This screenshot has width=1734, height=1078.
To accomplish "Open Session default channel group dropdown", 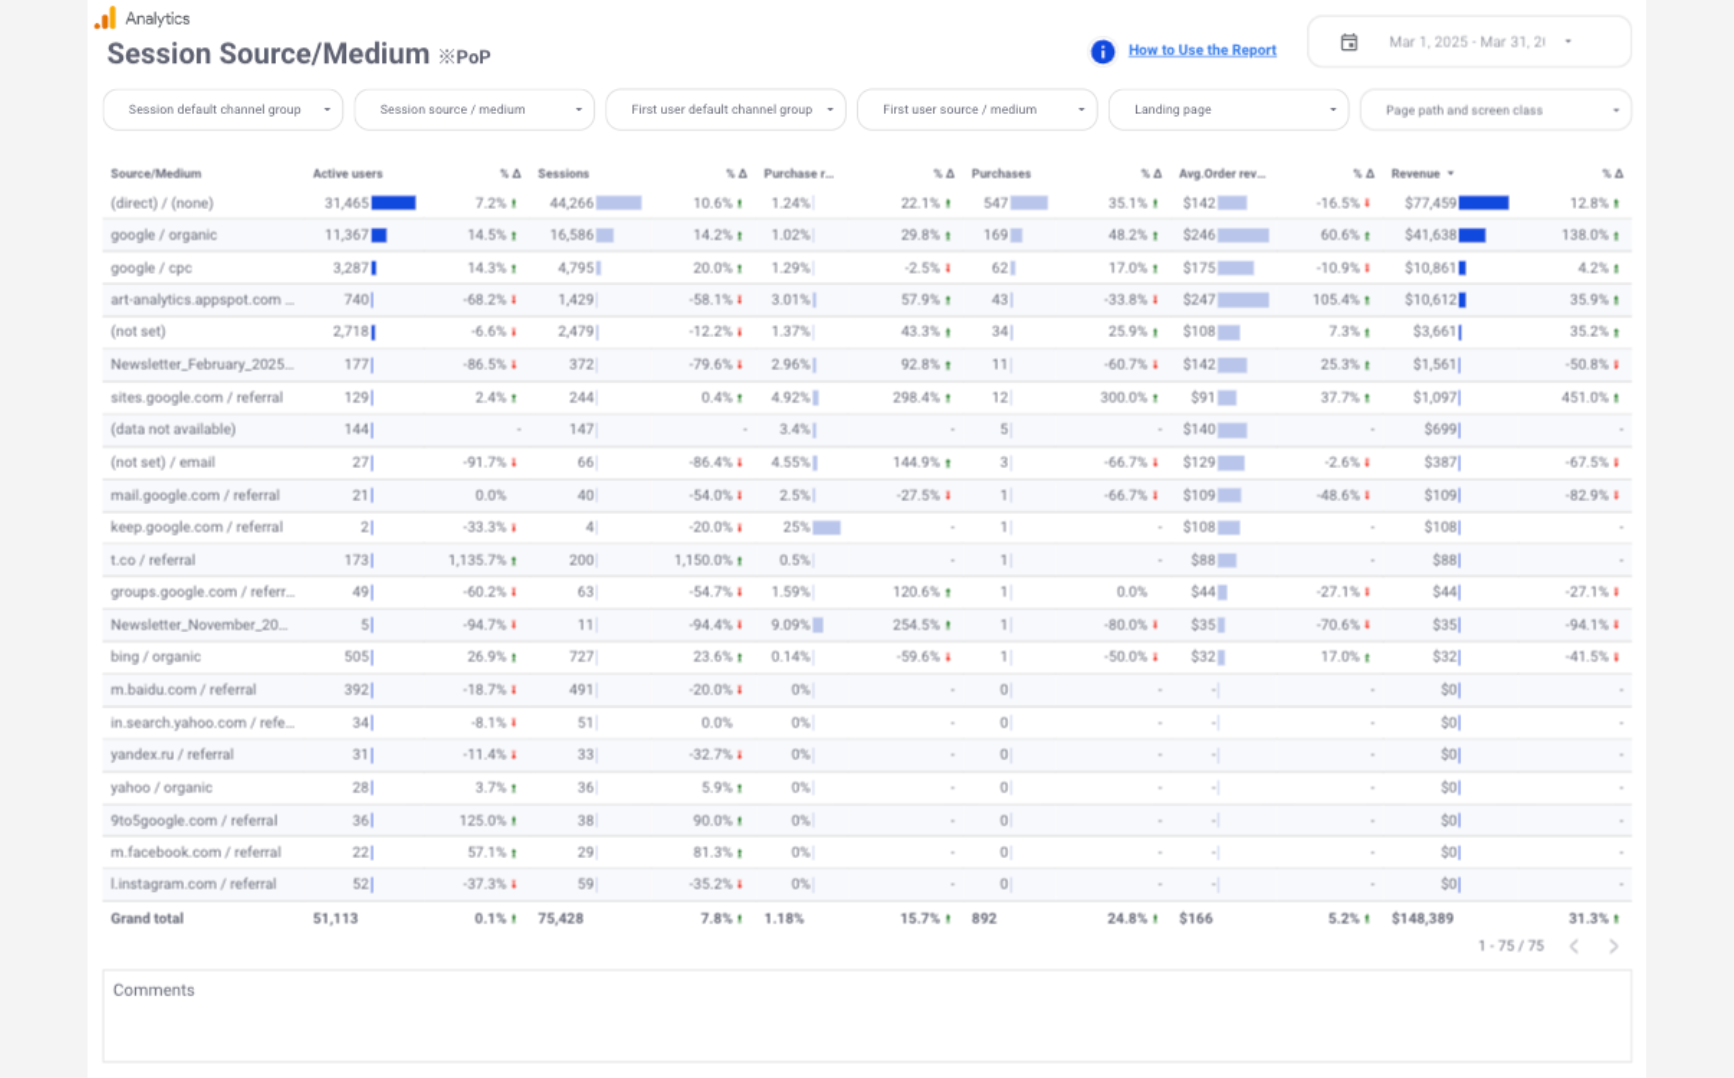I will (x=223, y=110).
